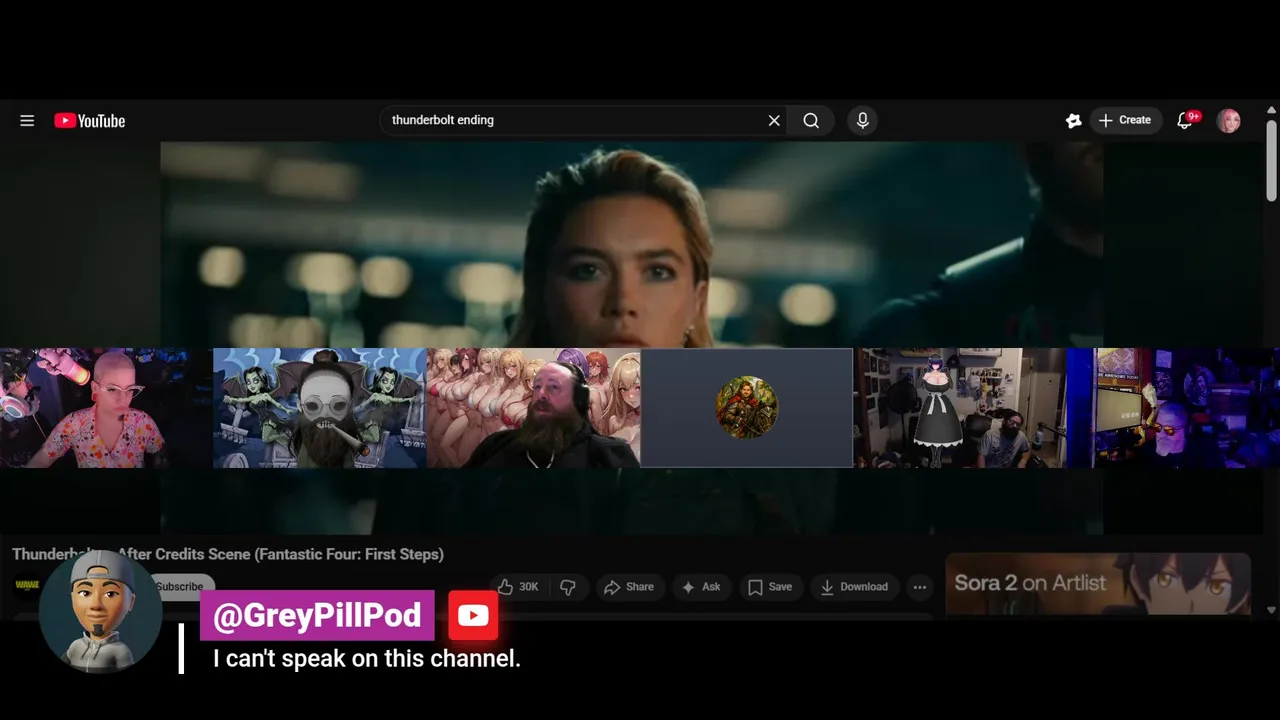Open the 'Sora 2 on Artlist' ad card

click(x=1098, y=583)
